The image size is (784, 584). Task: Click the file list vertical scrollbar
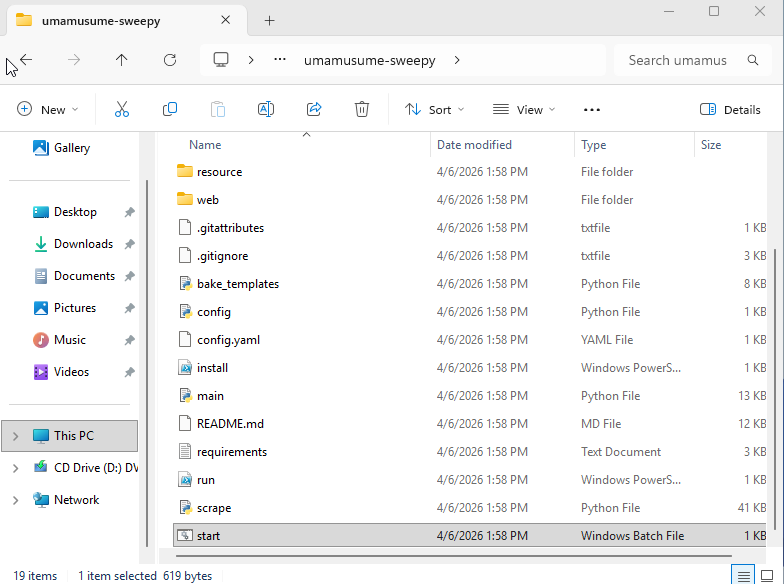[776, 390]
